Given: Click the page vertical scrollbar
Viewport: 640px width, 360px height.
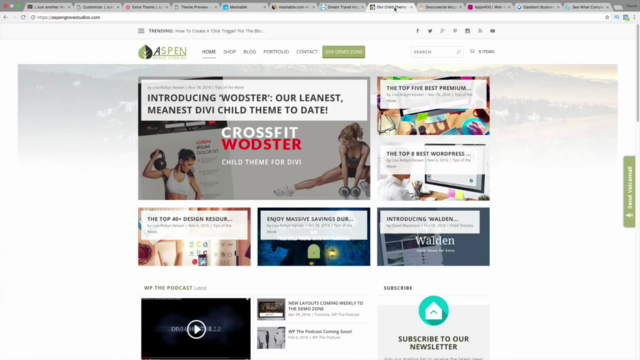Looking at the screenshot, I should click(637, 73).
